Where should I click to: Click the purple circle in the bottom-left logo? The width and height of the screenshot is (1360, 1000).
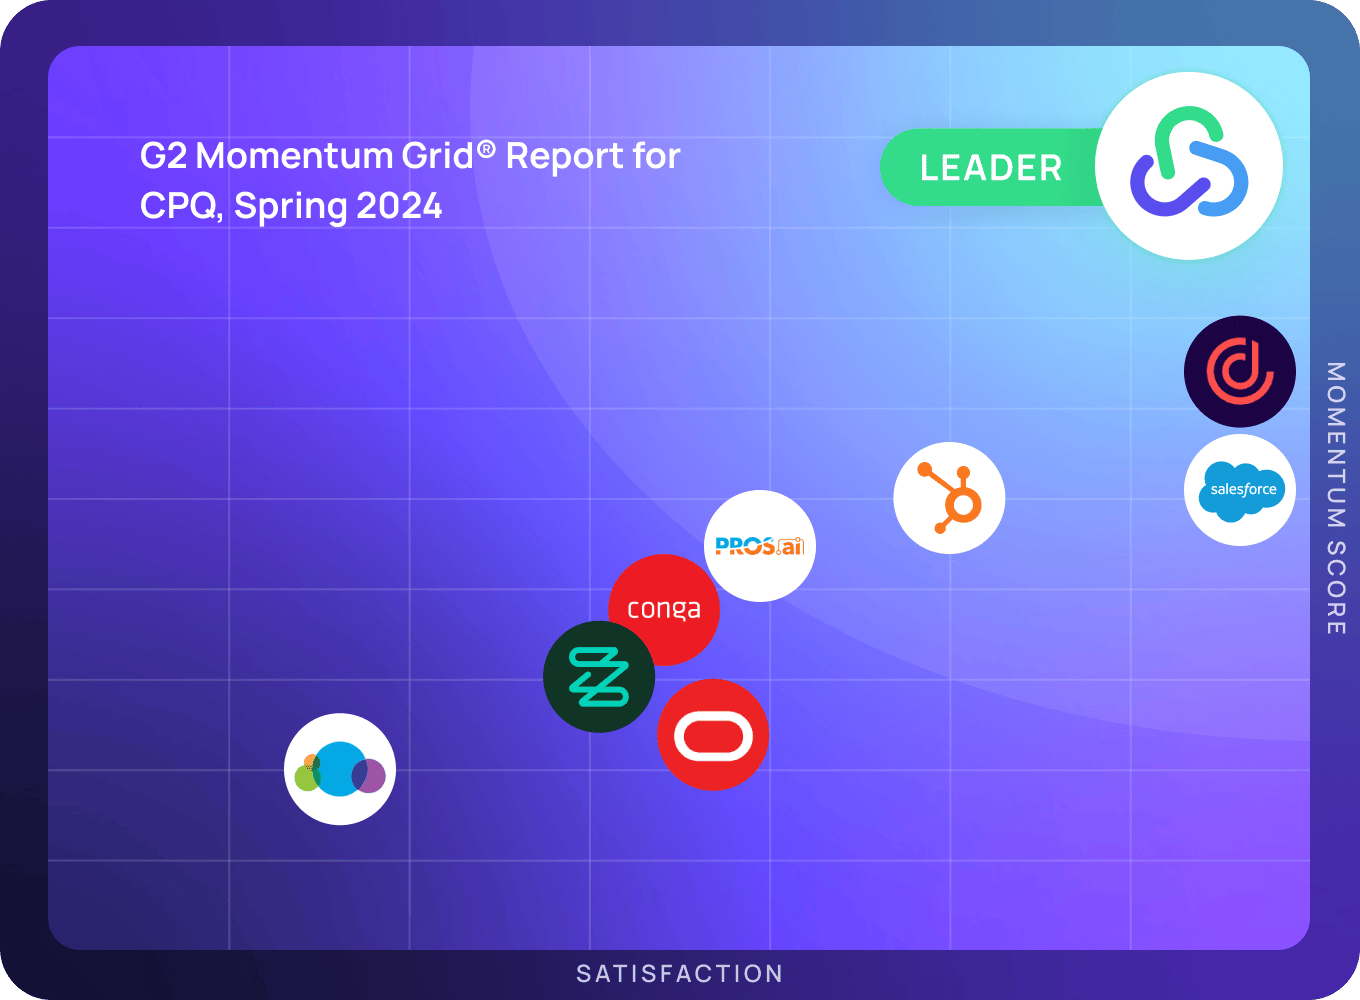pyautogui.click(x=371, y=775)
